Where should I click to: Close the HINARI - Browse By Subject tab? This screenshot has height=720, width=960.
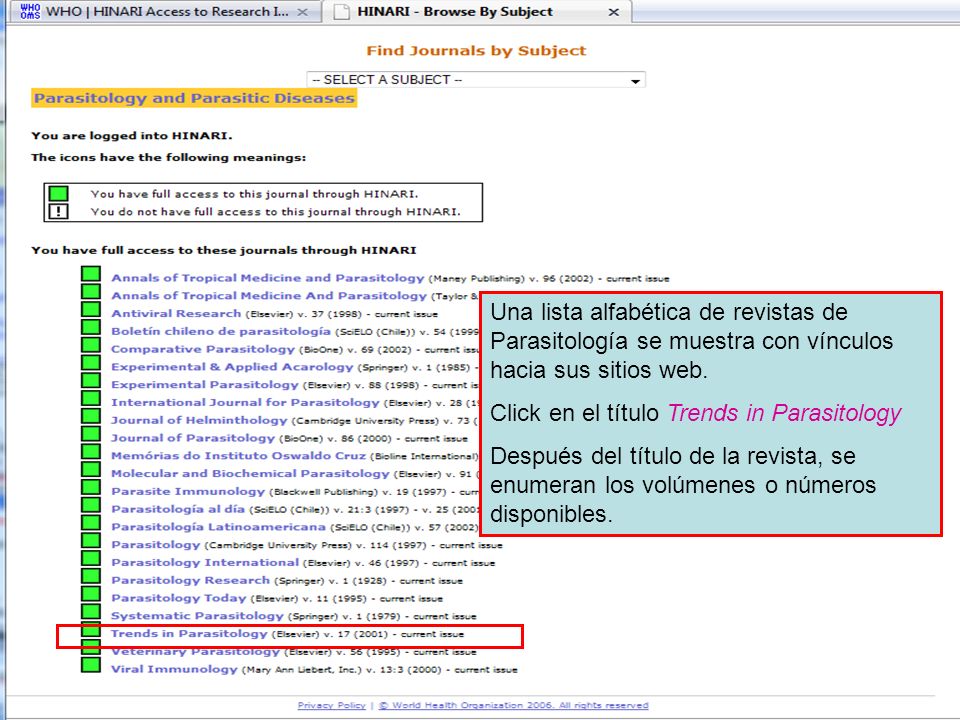(x=613, y=12)
